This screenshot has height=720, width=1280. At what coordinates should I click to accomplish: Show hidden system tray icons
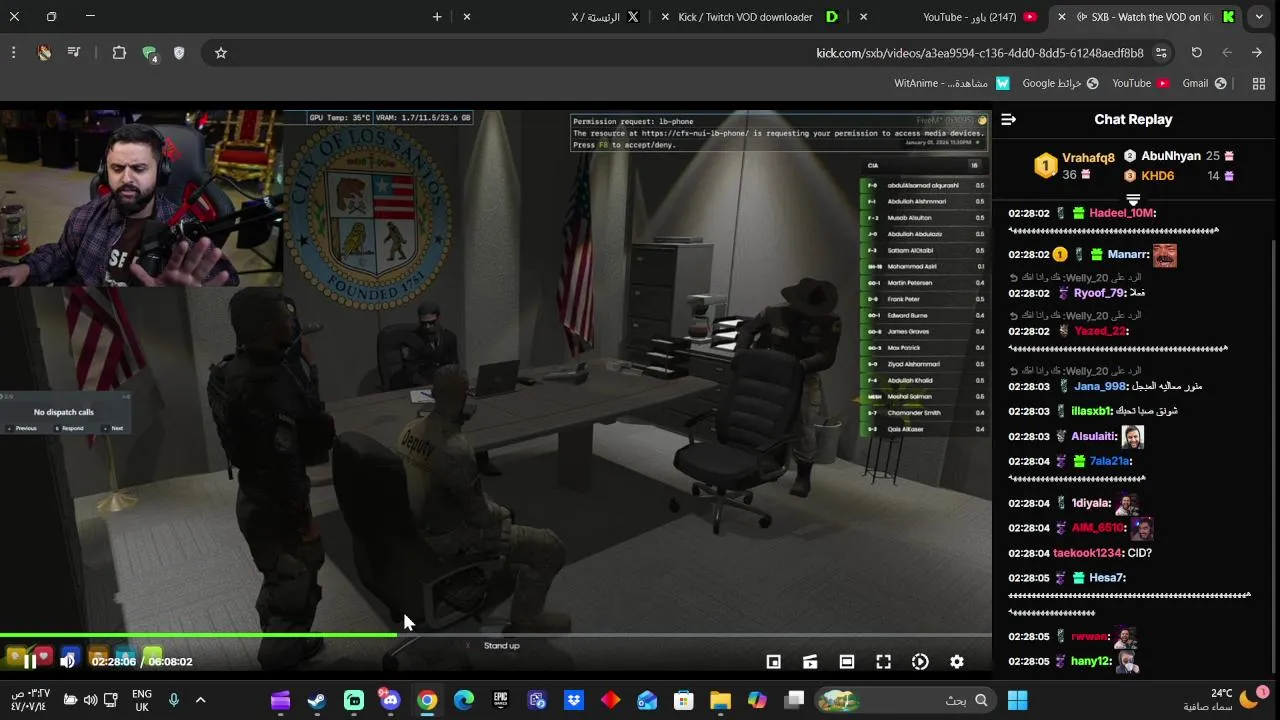pyautogui.click(x=201, y=700)
